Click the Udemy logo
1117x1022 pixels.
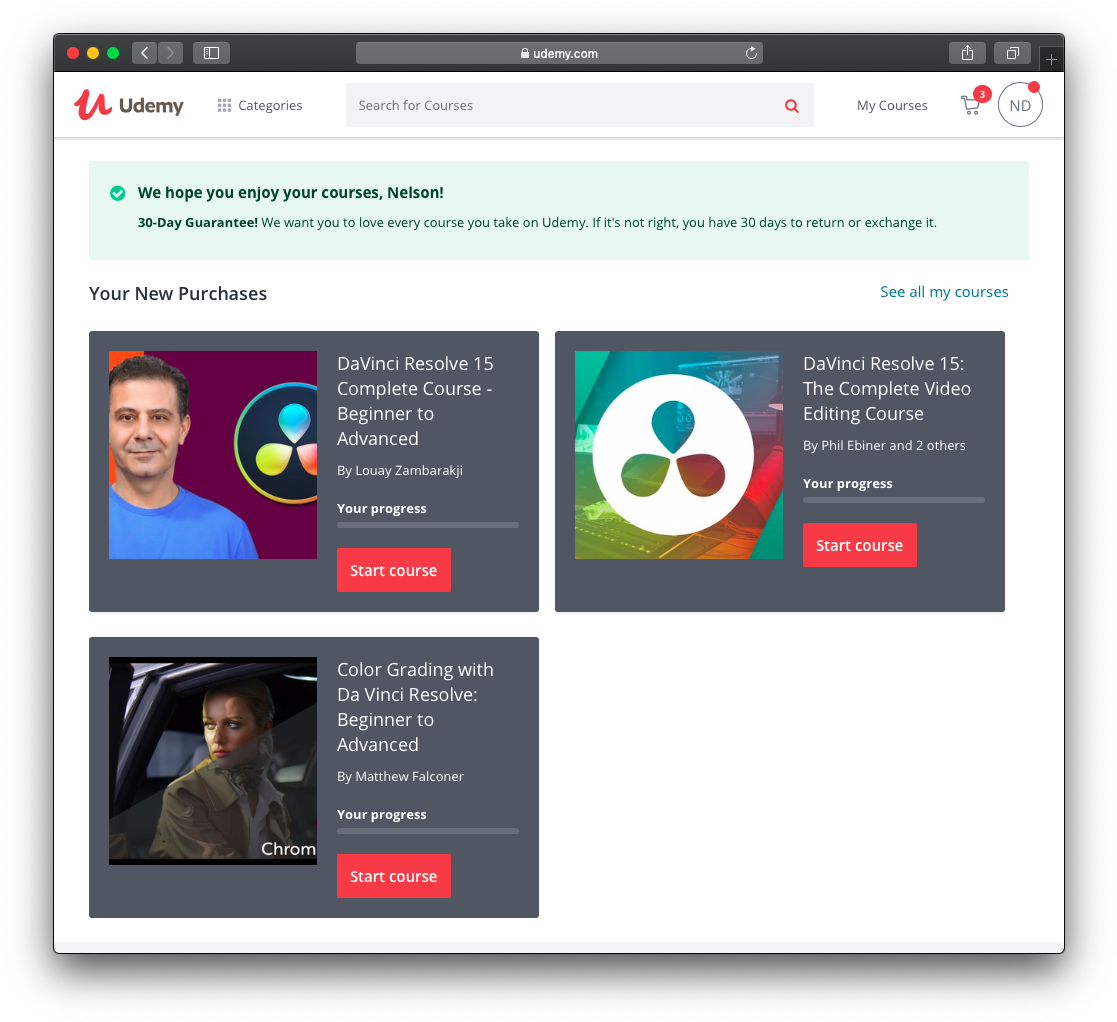[129, 105]
